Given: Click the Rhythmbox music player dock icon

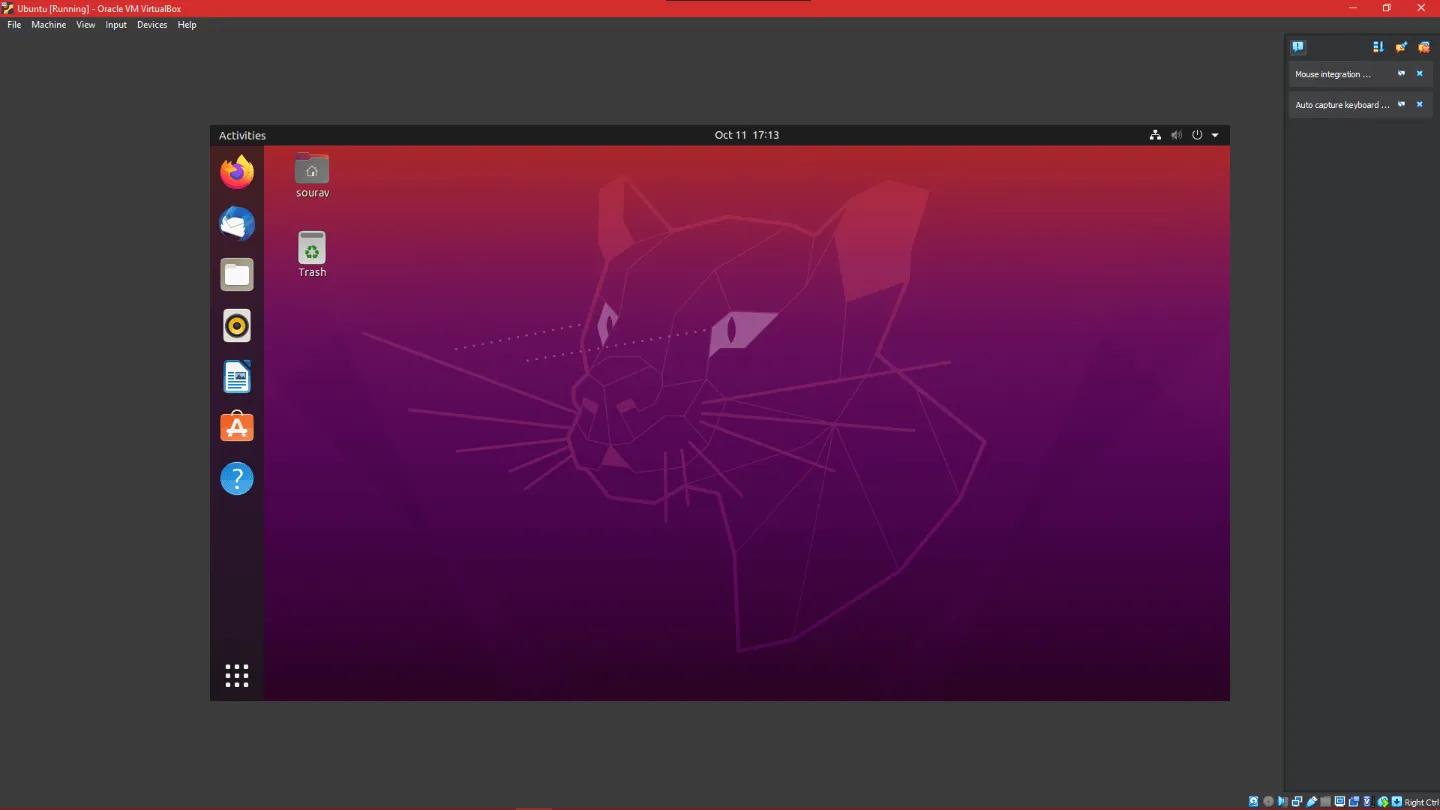Looking at the screenshot, I should pyautogui.click(x=236, y=325).
